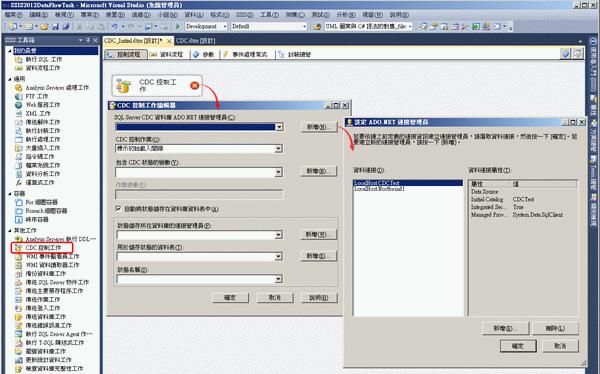
Task: Click 新增 beside ADO.NET connection manager combo
Action: tap(318, 127)
